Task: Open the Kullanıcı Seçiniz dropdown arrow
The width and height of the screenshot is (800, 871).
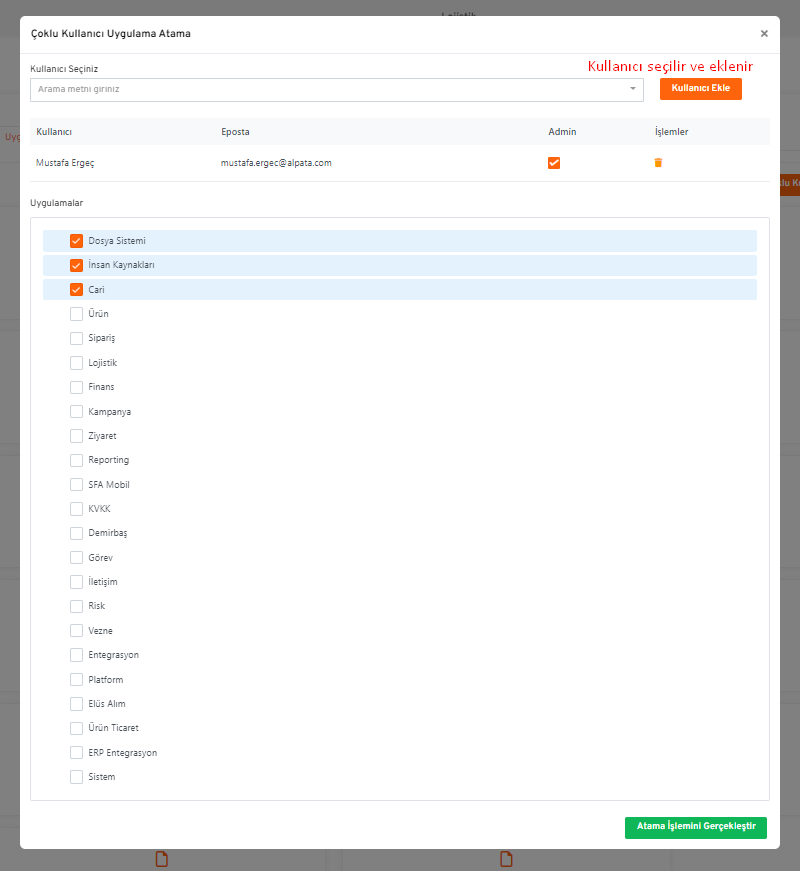Action: (x=633, y=90)
